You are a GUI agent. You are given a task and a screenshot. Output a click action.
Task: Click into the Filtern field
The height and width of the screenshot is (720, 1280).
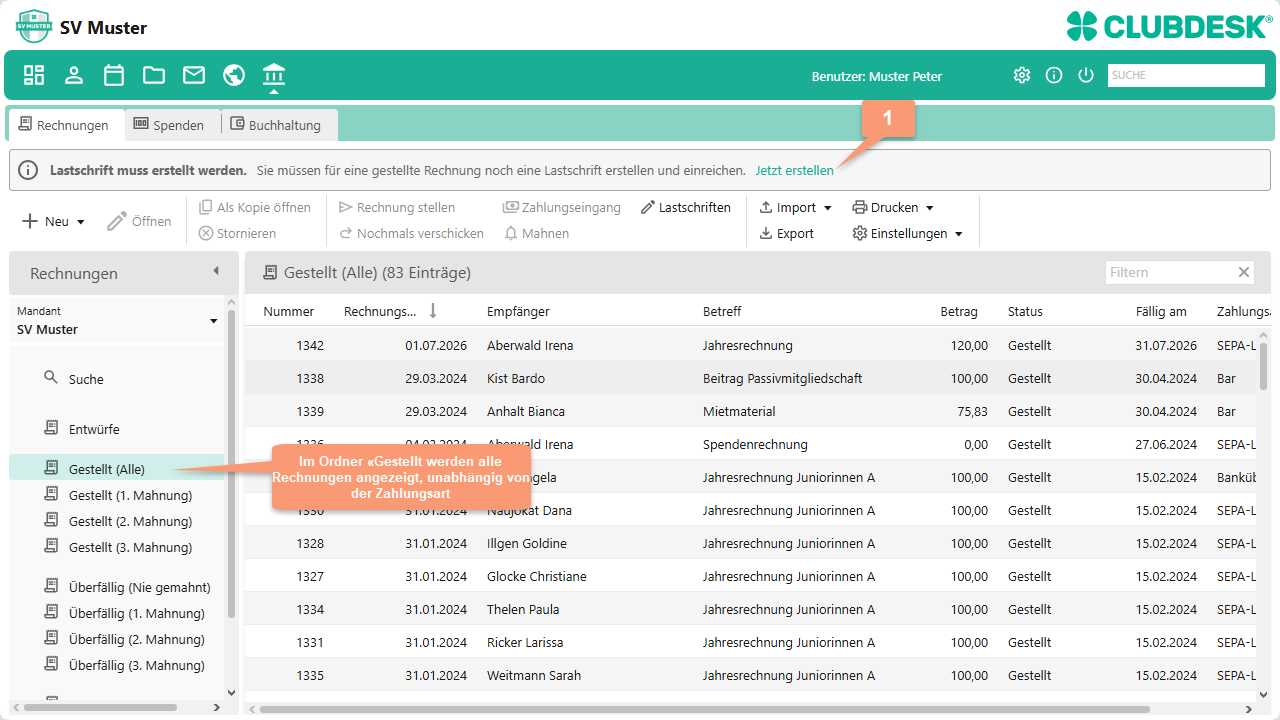click(x=1170, y=272)
